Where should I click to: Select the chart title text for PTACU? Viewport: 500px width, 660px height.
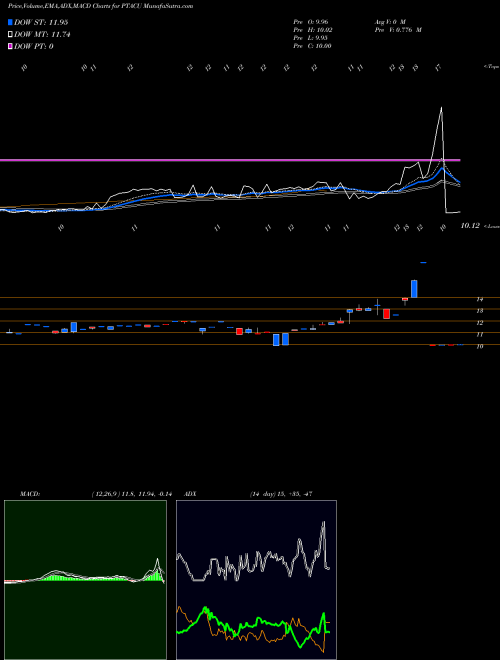click(x=101, y=7)
